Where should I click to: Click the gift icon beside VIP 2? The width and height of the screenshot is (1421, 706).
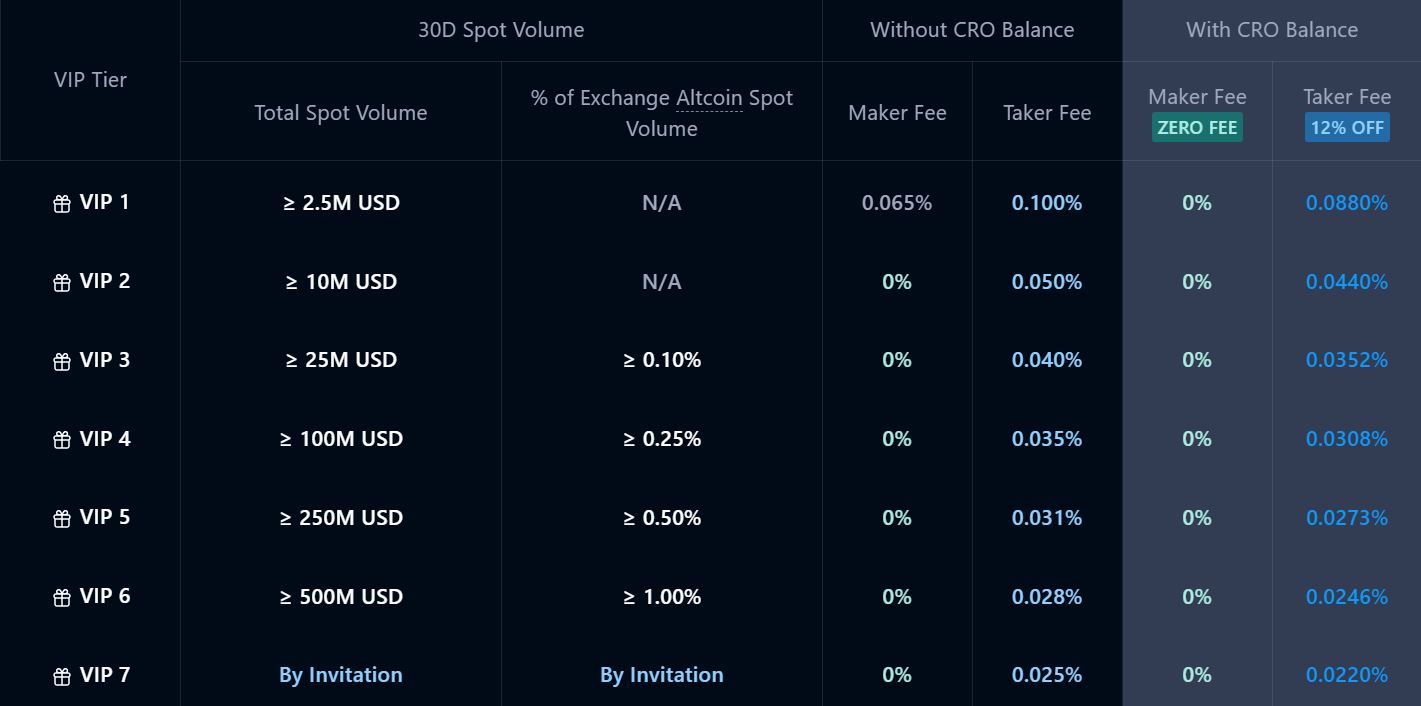tap(62, 283)
